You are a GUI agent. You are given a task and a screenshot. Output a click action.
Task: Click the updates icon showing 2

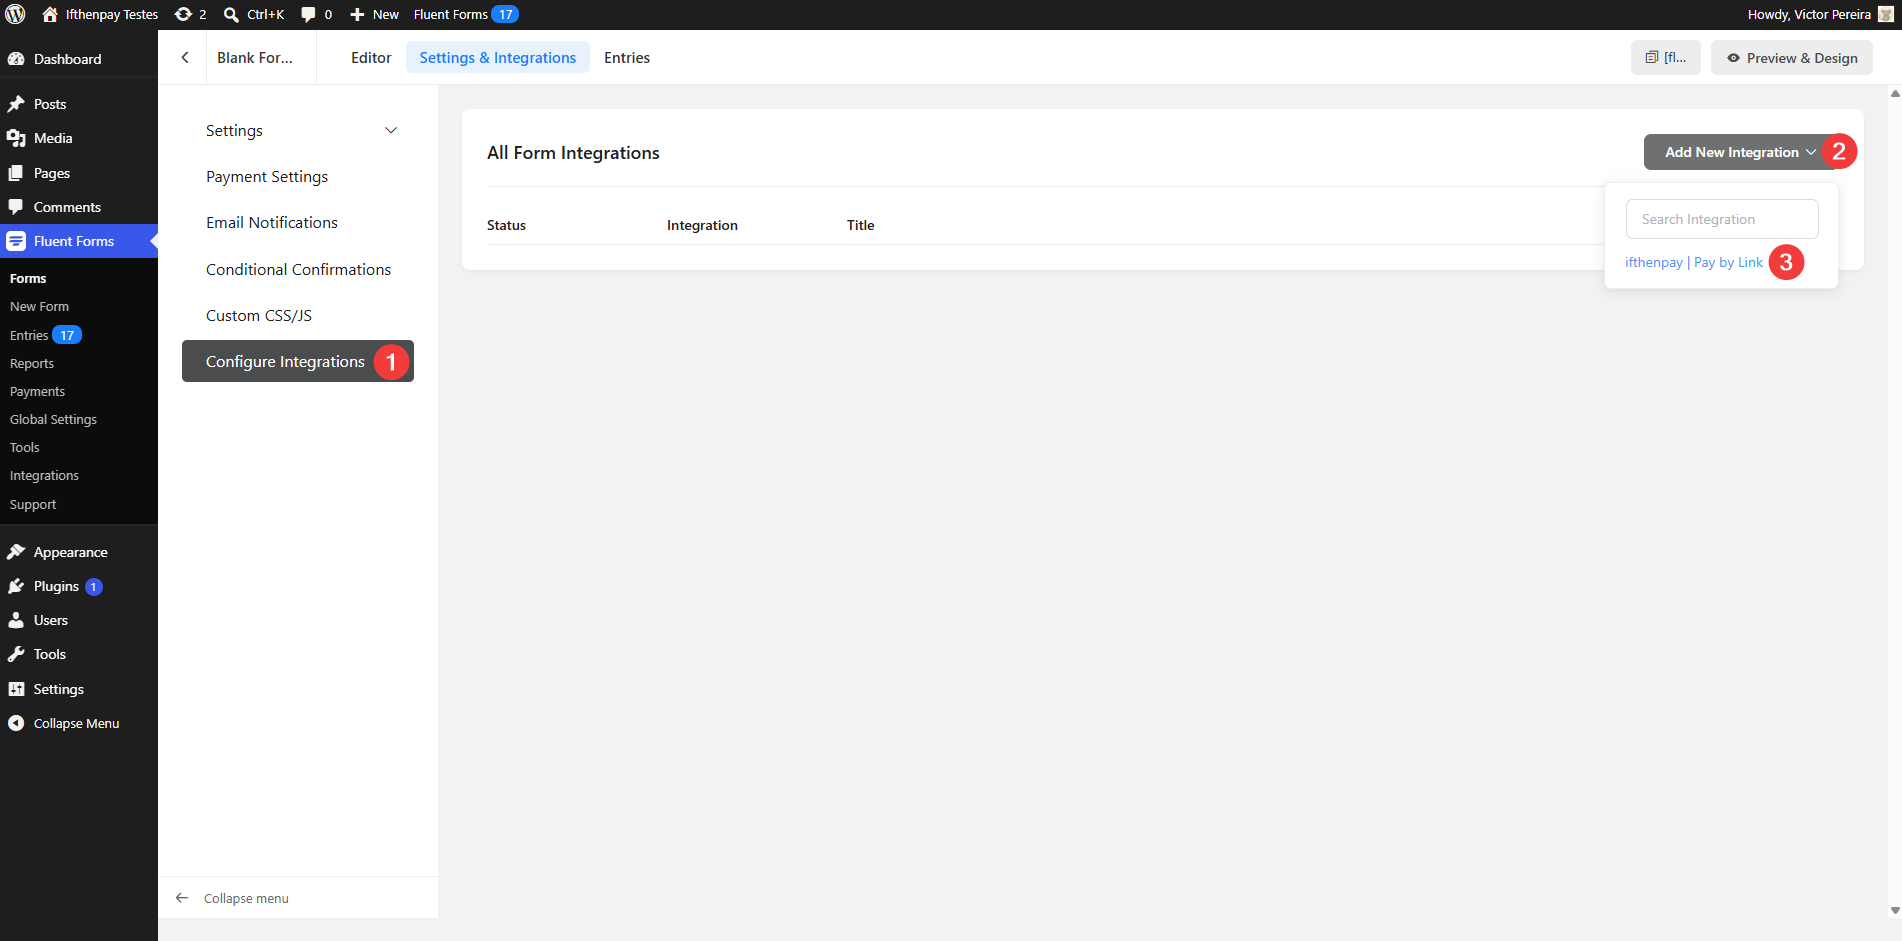(x=183, y=14)
